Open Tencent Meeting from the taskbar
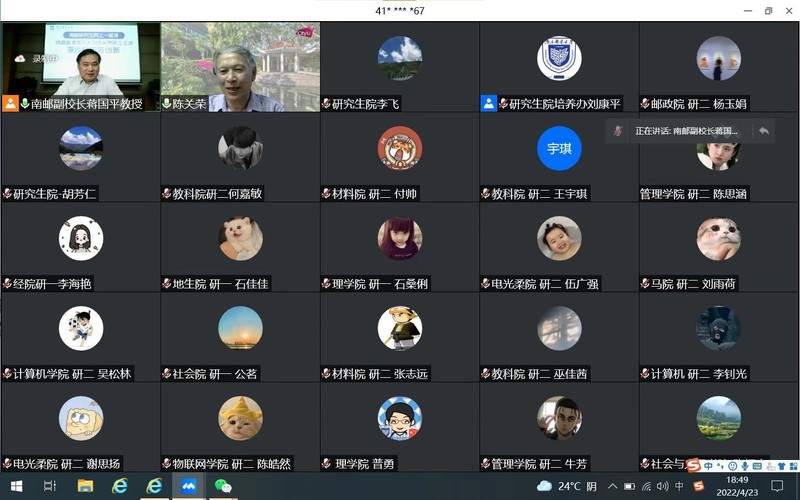The width and height of the screenshot is (800, 500). click(188, 486)
